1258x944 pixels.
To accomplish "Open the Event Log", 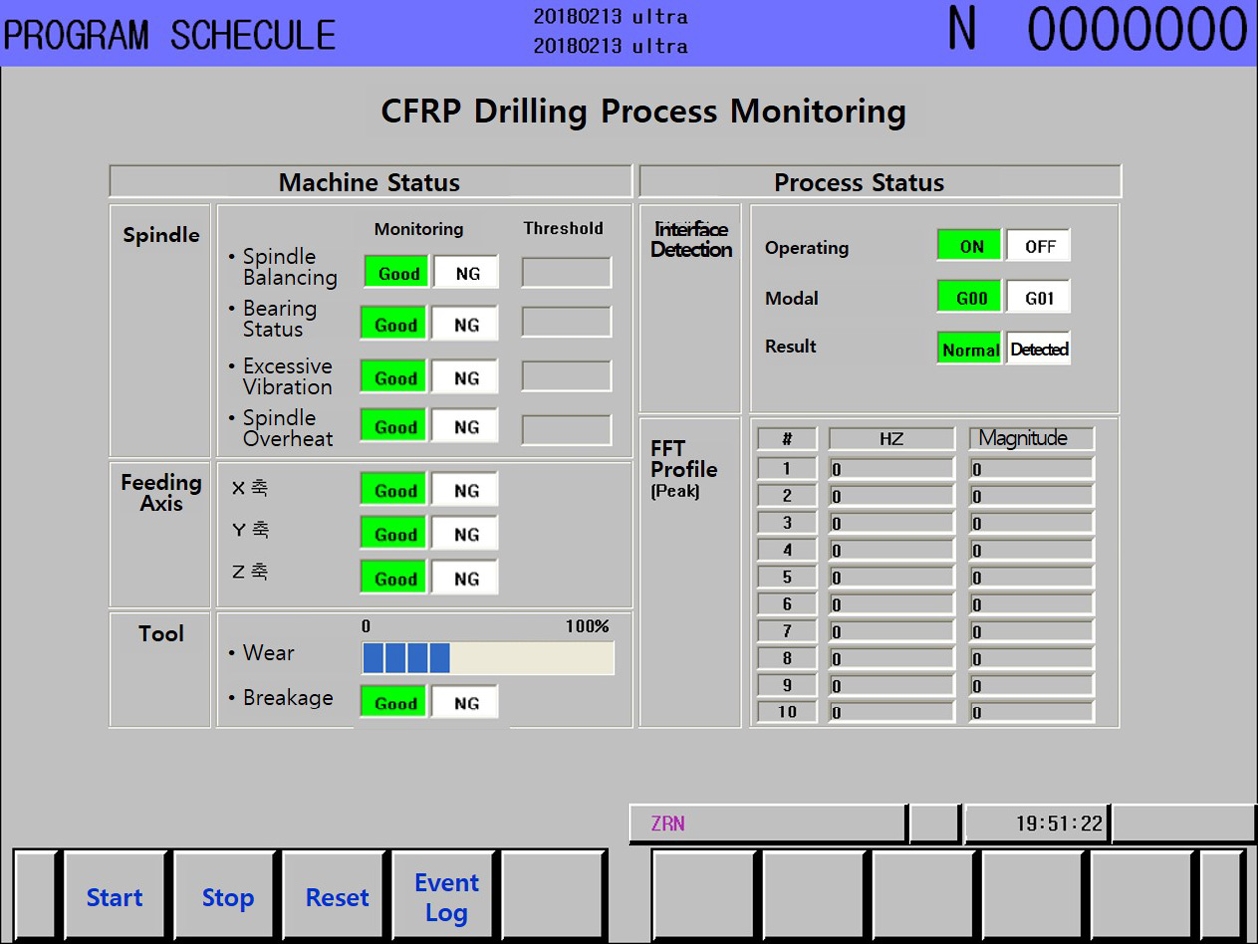I will coord(446,897).
